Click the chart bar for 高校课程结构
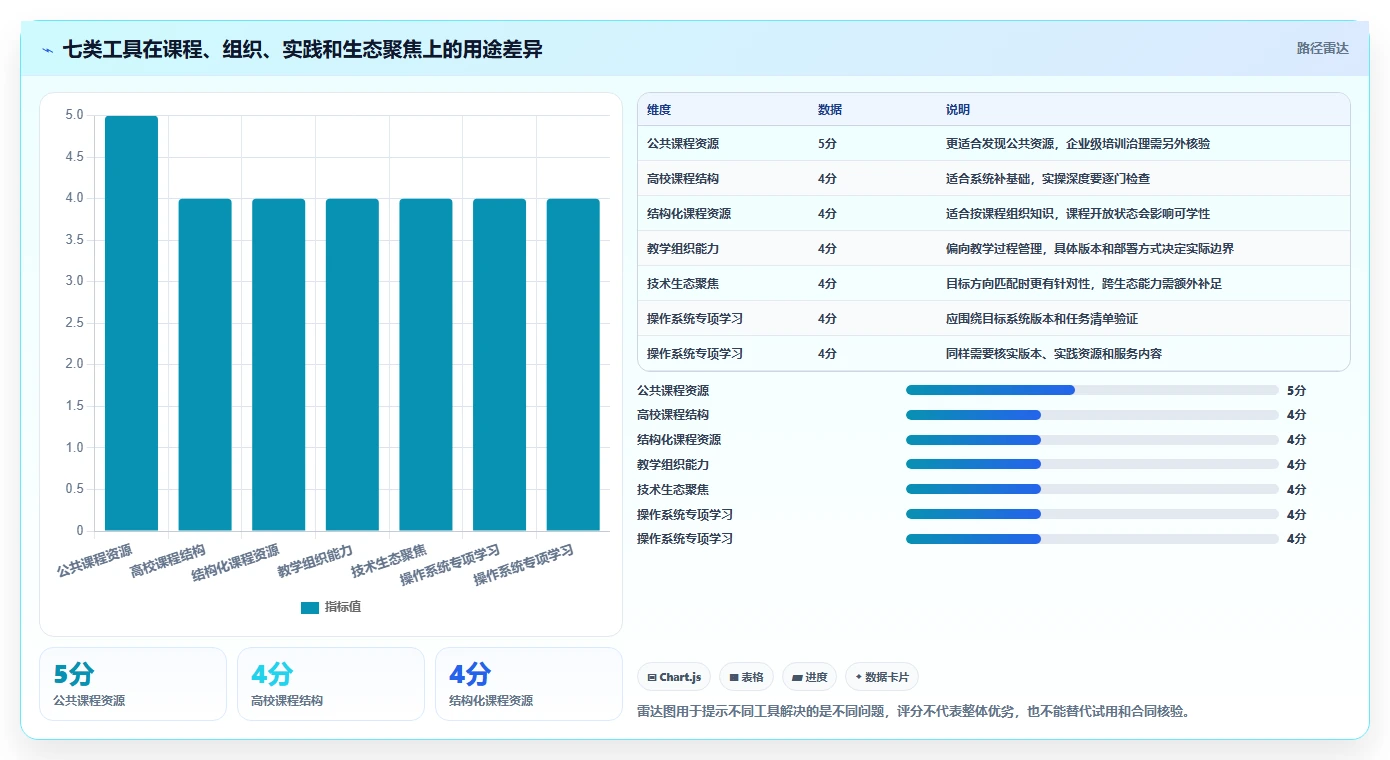The width and height of the screenshot is (1390, 760). click(205, 365)
